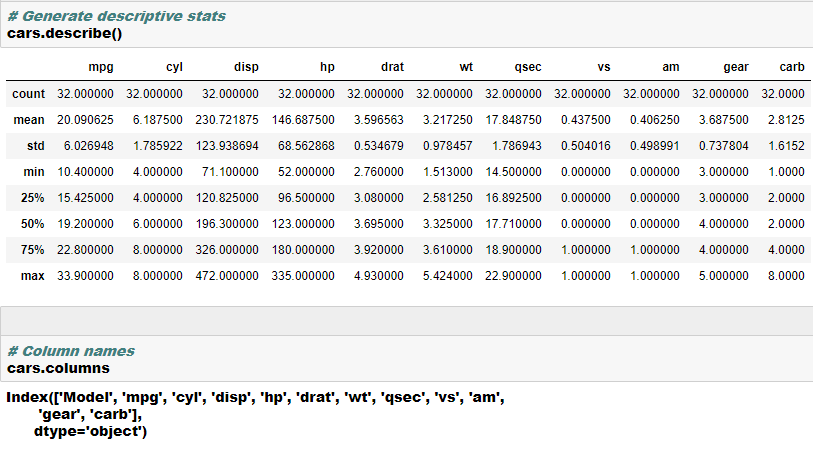Viewport: 813px width, 455px height.
Task: Click the vs column header
Action: [604, 67]
